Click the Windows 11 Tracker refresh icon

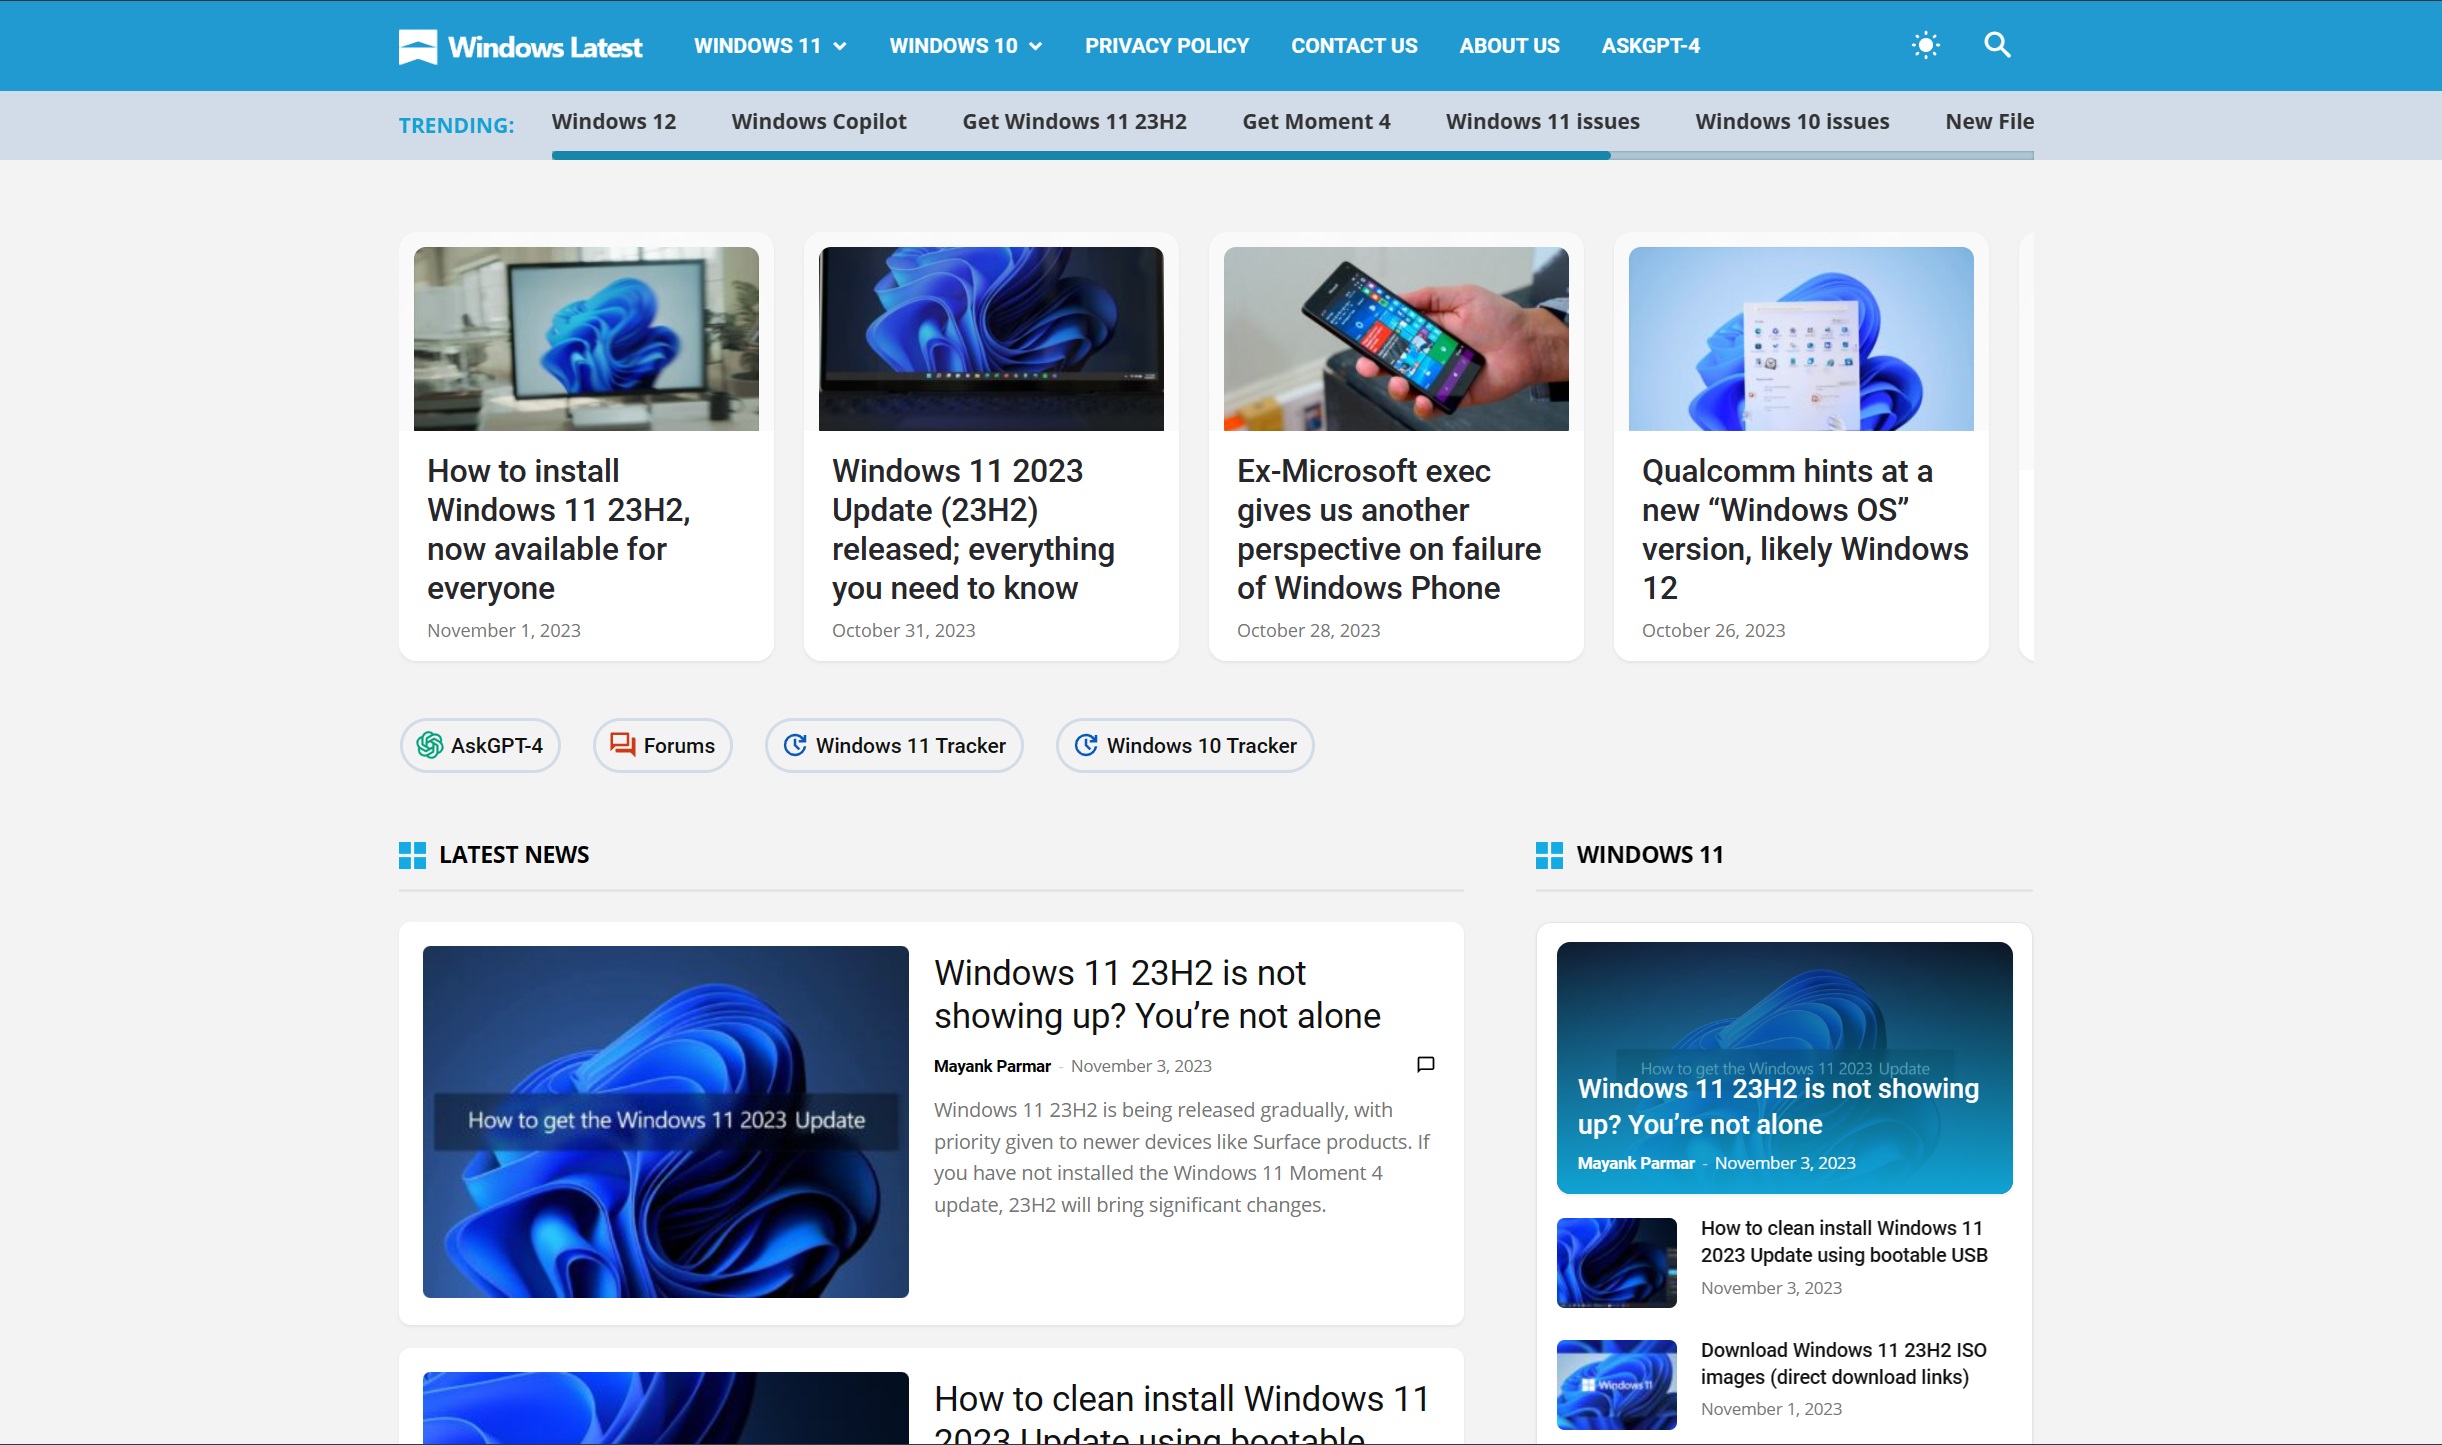pyautogui.click(x=795, y=745)
